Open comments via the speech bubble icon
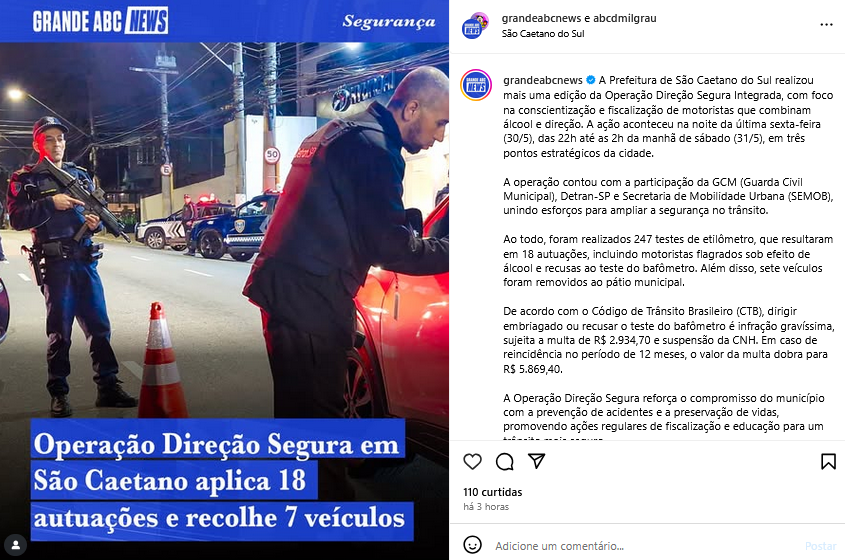This screenshot has height=560, width=845. [504, 461]
